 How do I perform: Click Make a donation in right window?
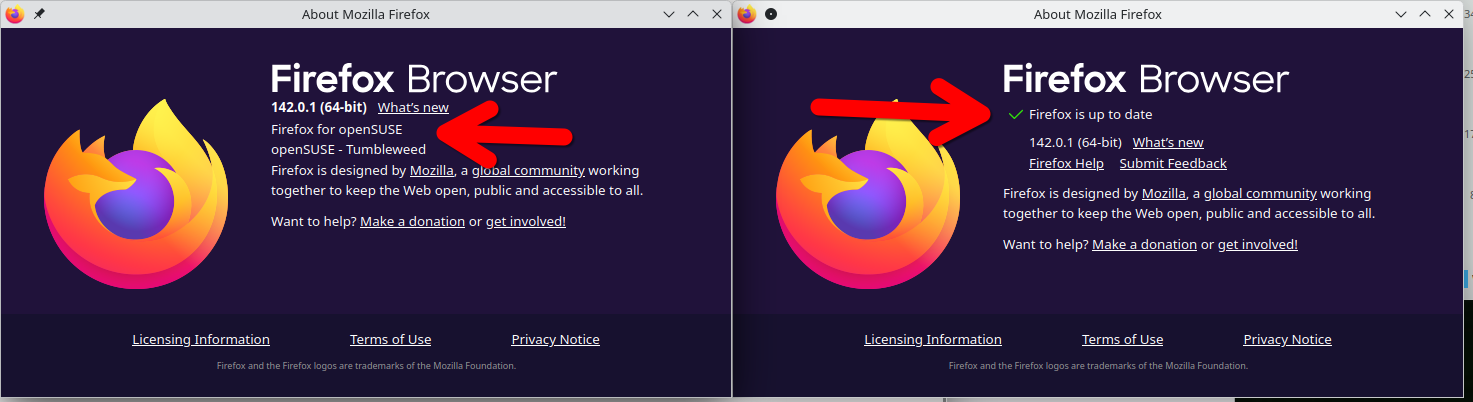coord(1144,244)
